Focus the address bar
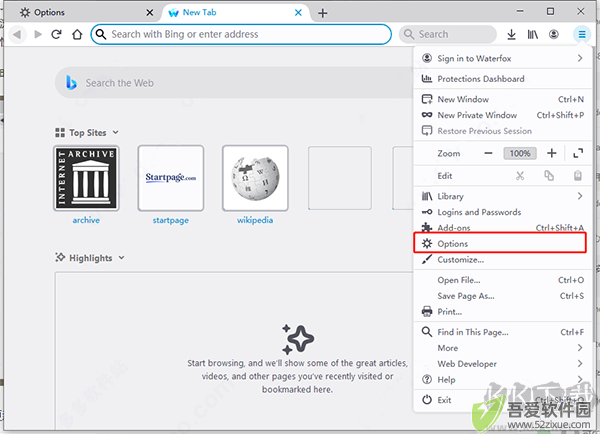This screenshot has height=434, width=600. tap(241, 34)
